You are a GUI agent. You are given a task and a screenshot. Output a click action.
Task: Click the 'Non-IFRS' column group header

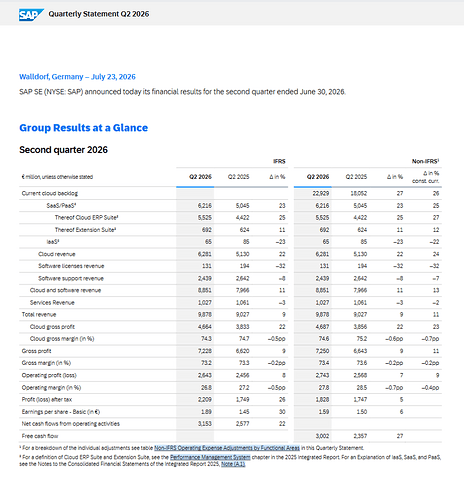point(426,161)
